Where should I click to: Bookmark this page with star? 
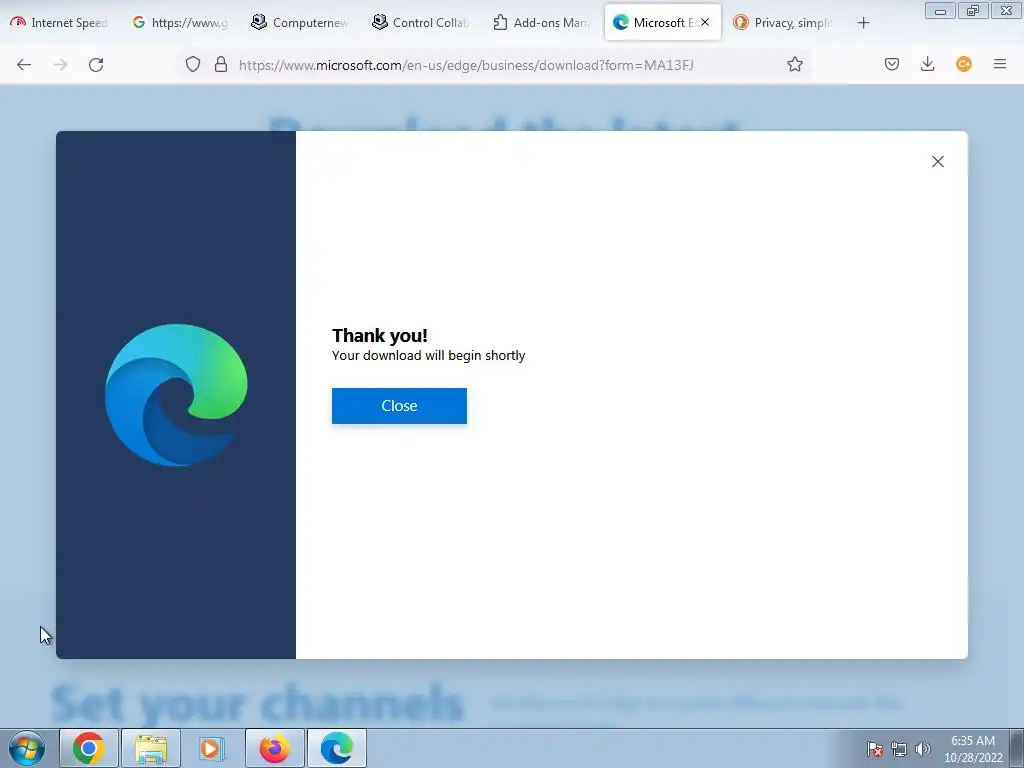(x=795, y=64)
